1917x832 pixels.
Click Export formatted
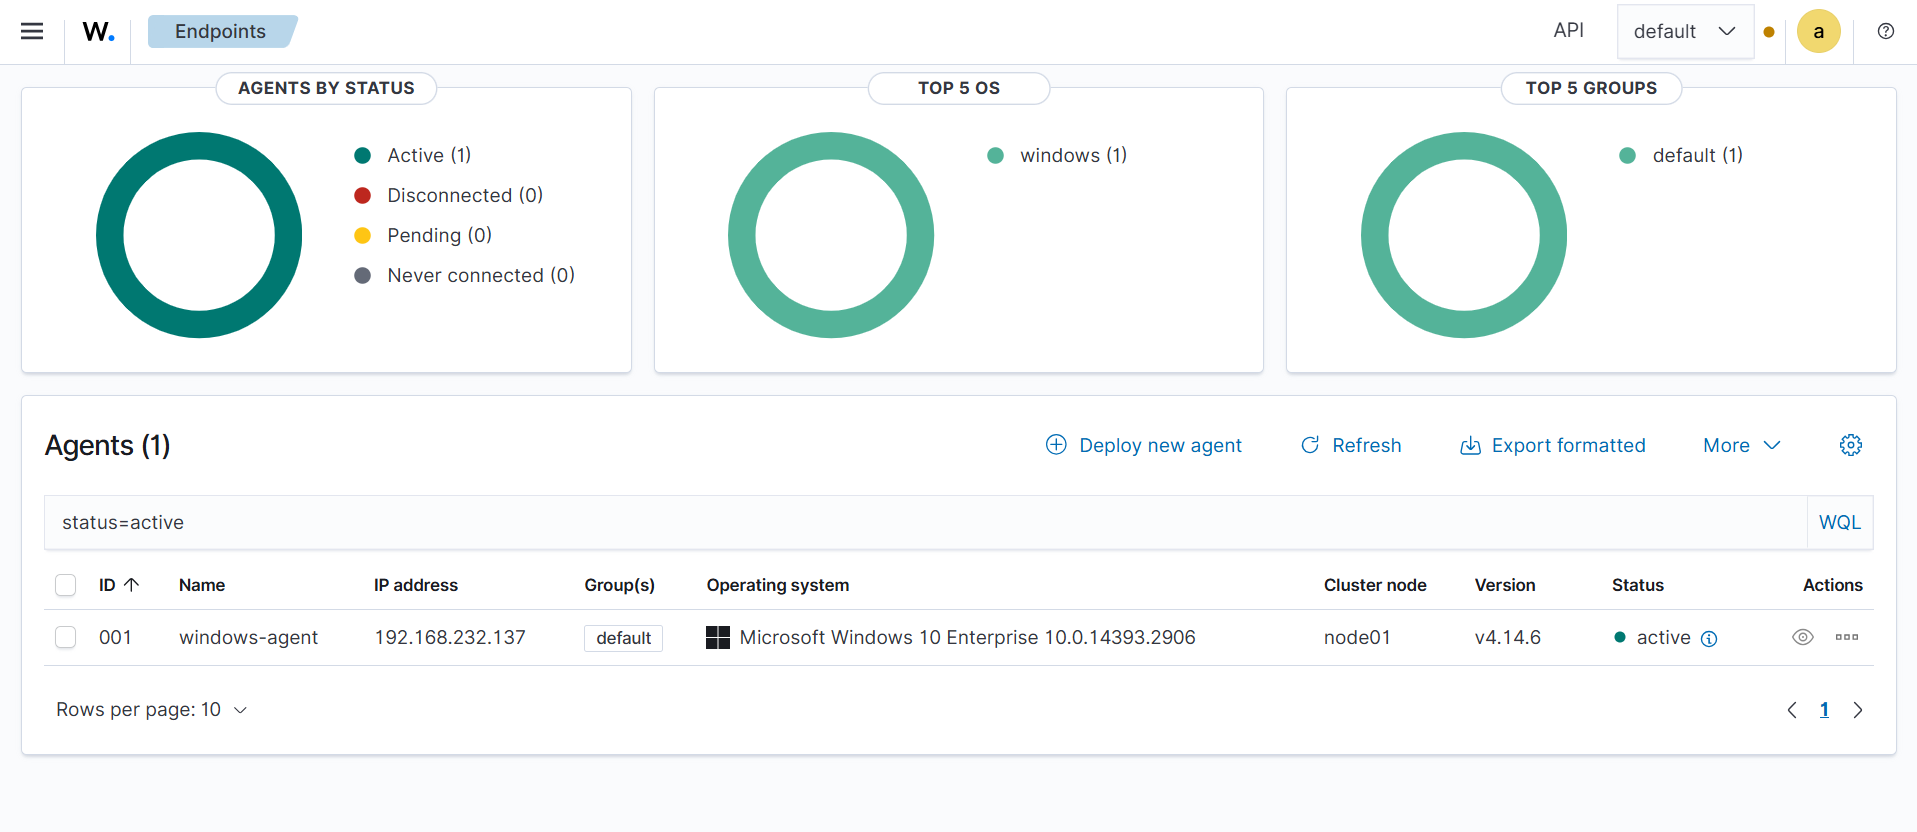pos(1552,445)
